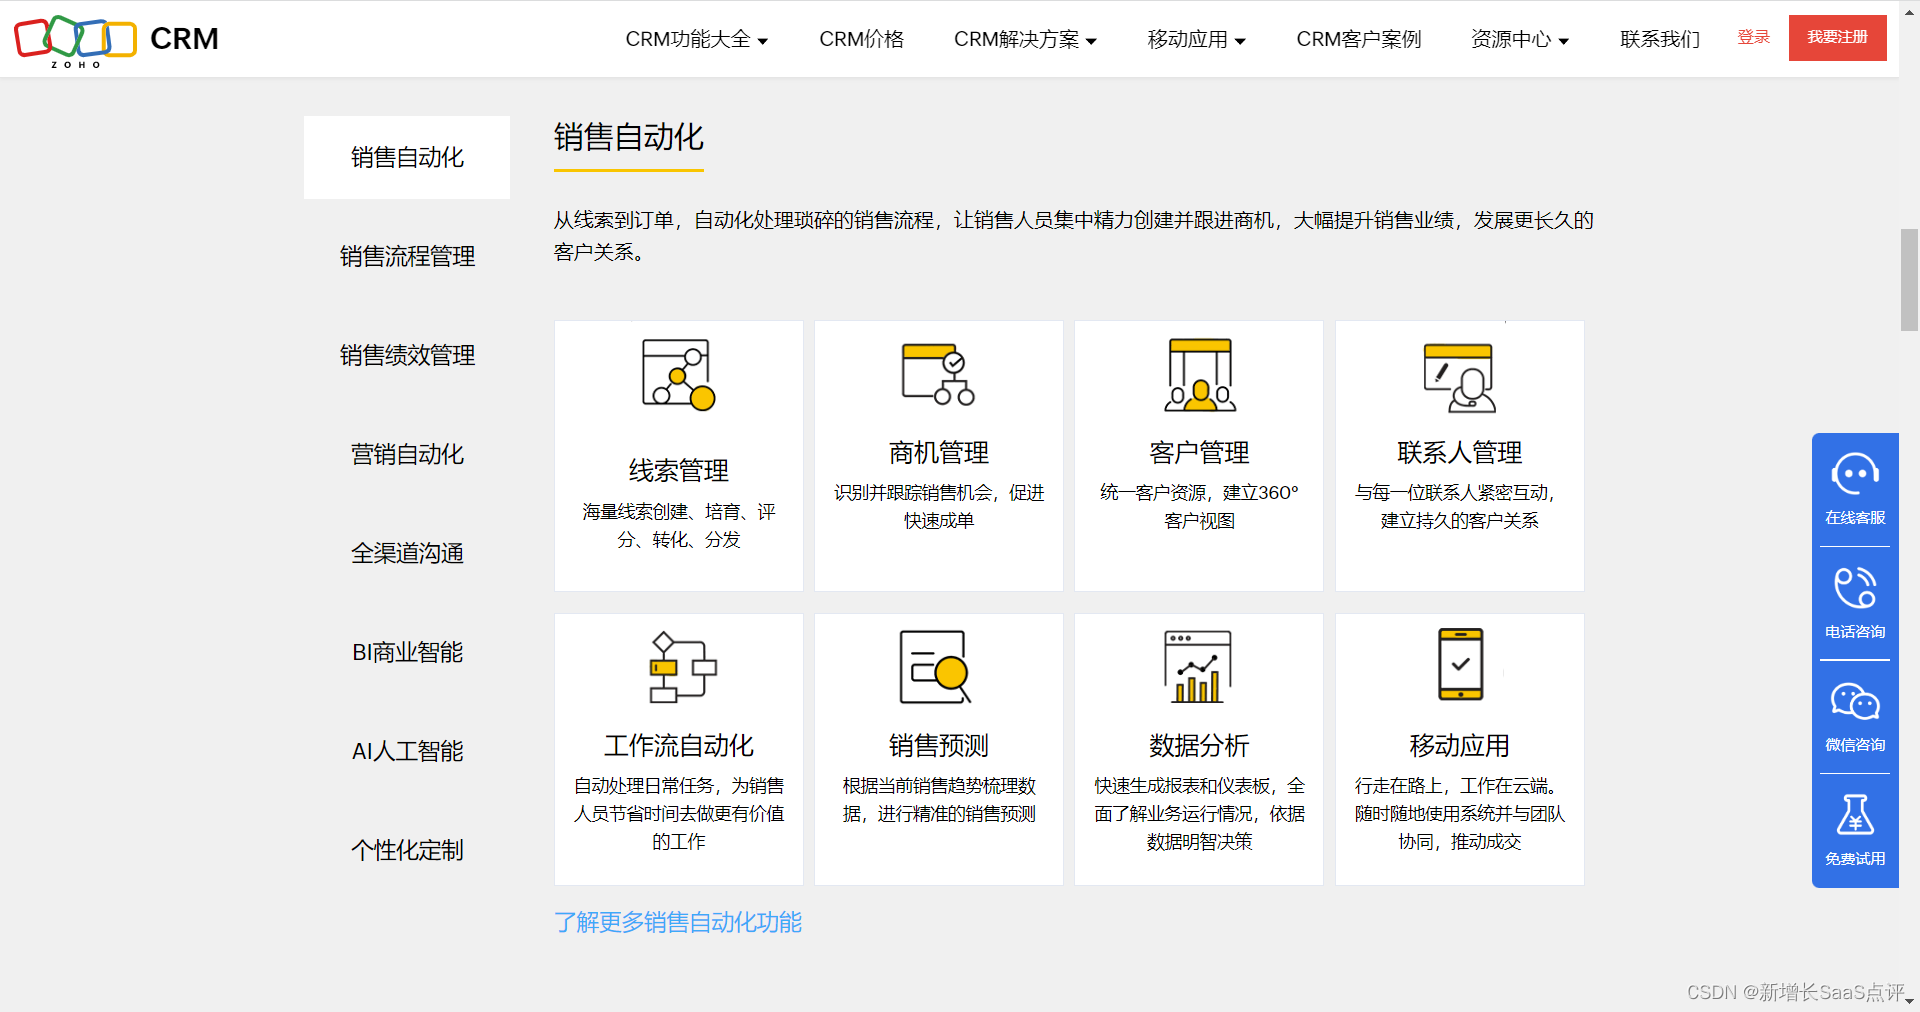Image resolution: width=1920 pixels, height=1012 pixels.
Task: Click text 统一客户资源,建立360°客户视图
Action: tap(1199, 506)
